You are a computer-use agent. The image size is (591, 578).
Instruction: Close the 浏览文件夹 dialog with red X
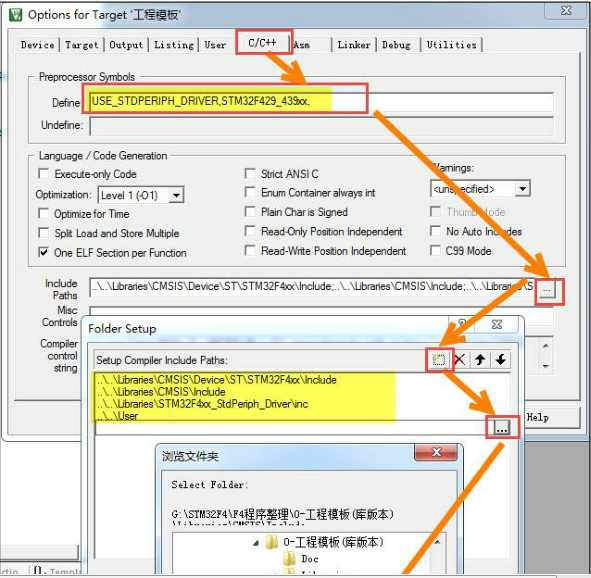point(436,452)
